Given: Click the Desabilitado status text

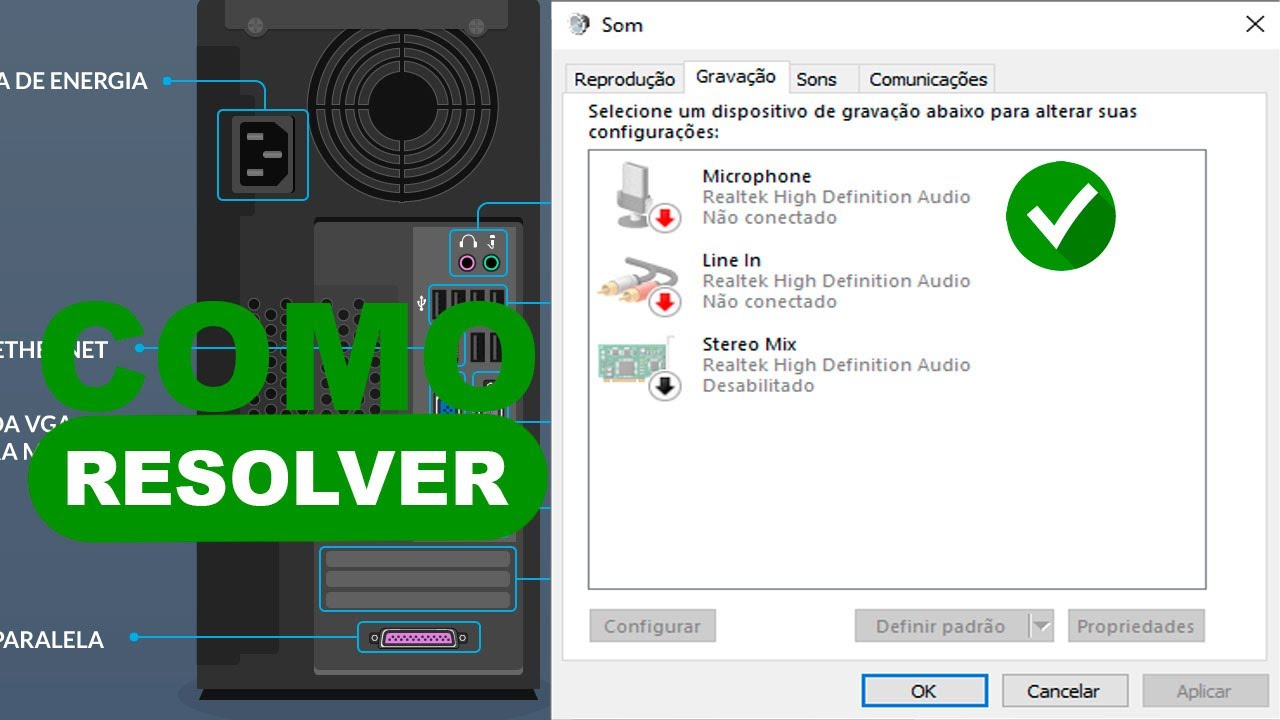Looking at the screenshot, I should (758, 386).
